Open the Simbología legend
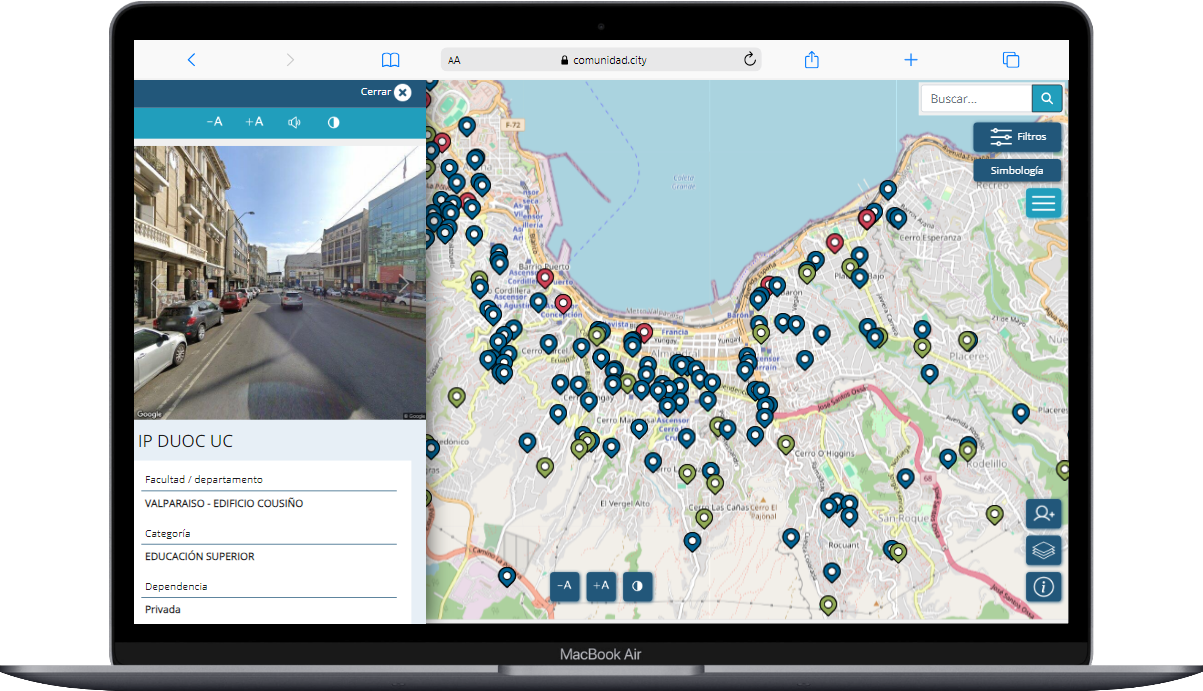This screenshot has width=1203, height=691. (1017, 171)
